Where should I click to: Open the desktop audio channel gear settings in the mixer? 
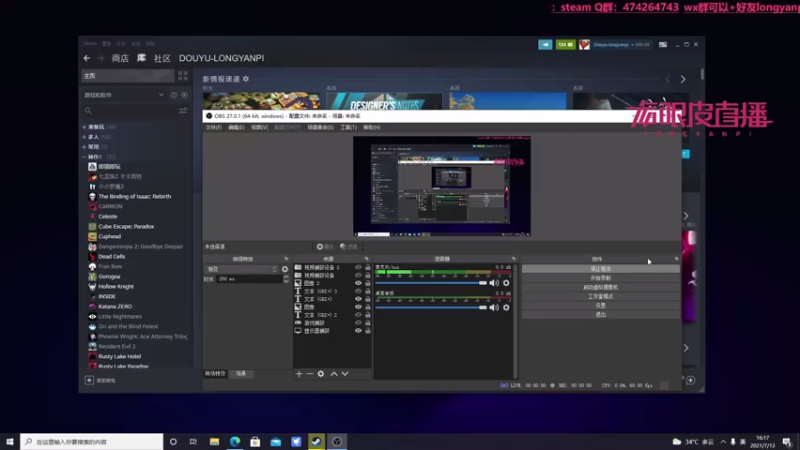click(x=506, y=307)
